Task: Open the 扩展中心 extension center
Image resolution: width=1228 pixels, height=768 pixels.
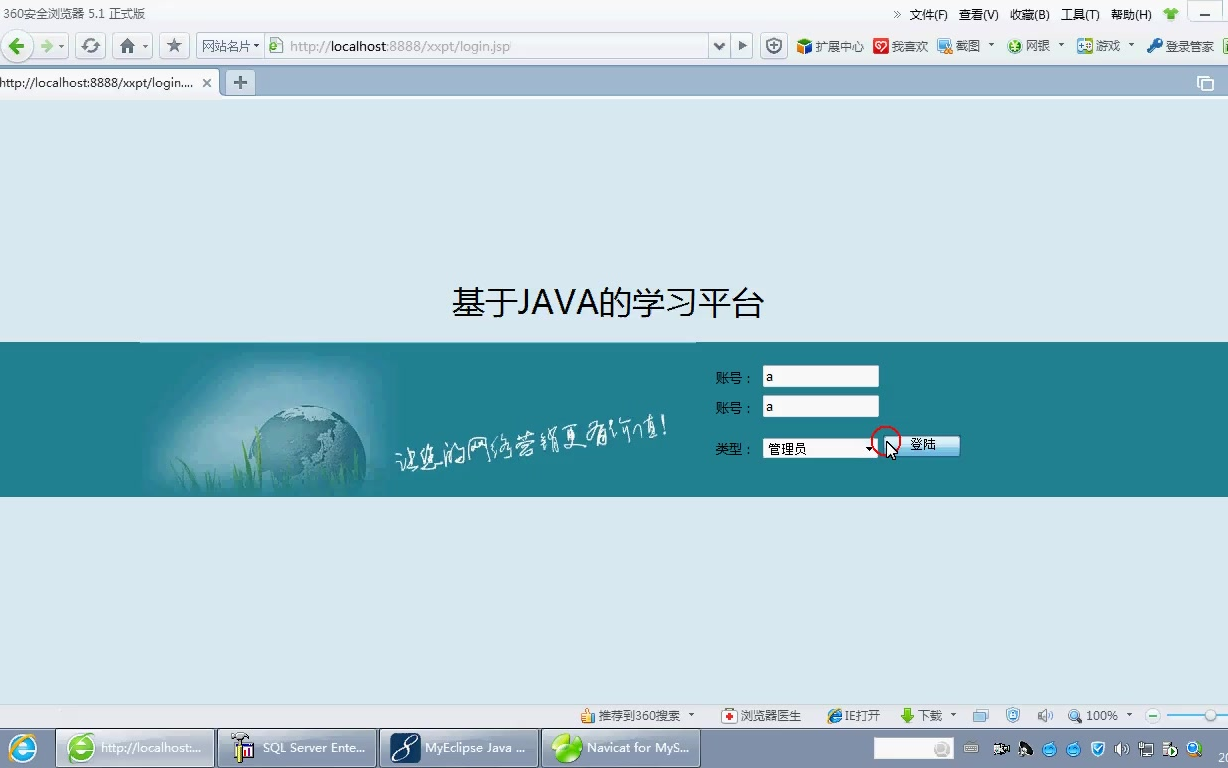Action: [x=830, y=45]
